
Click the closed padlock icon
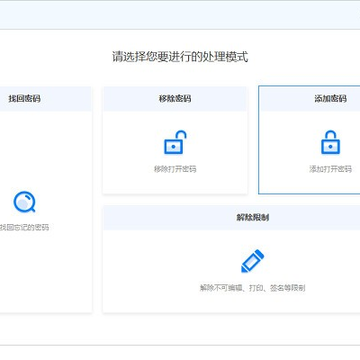point(330,142)
